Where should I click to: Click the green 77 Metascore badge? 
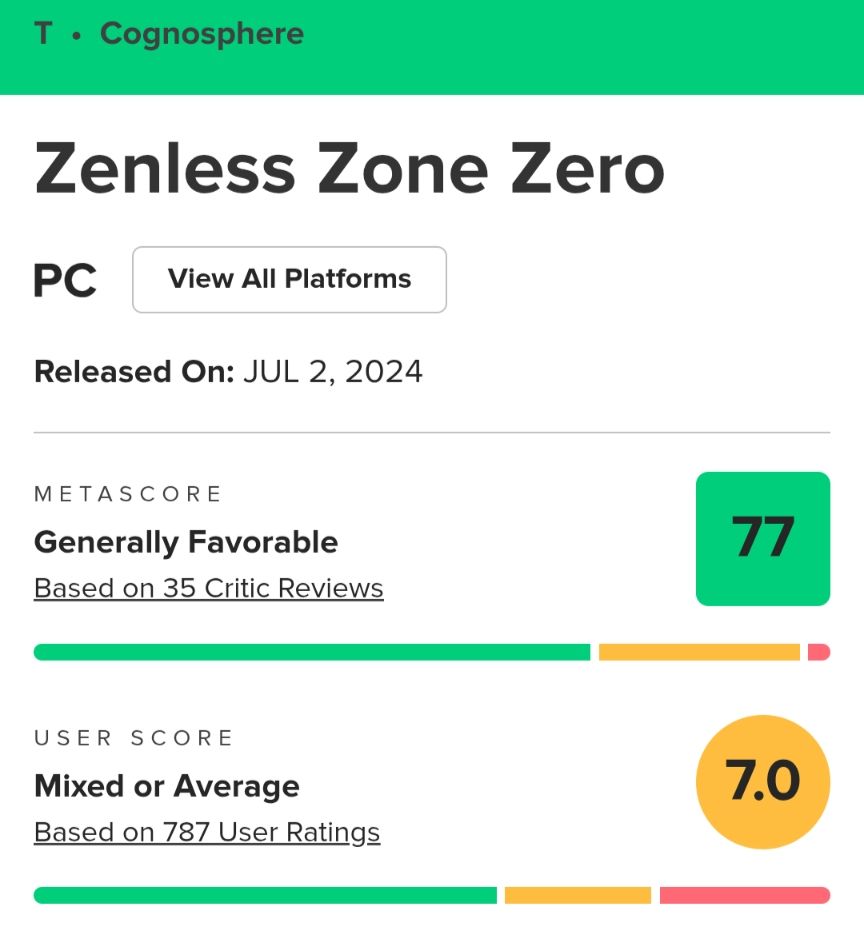(763, 539)
